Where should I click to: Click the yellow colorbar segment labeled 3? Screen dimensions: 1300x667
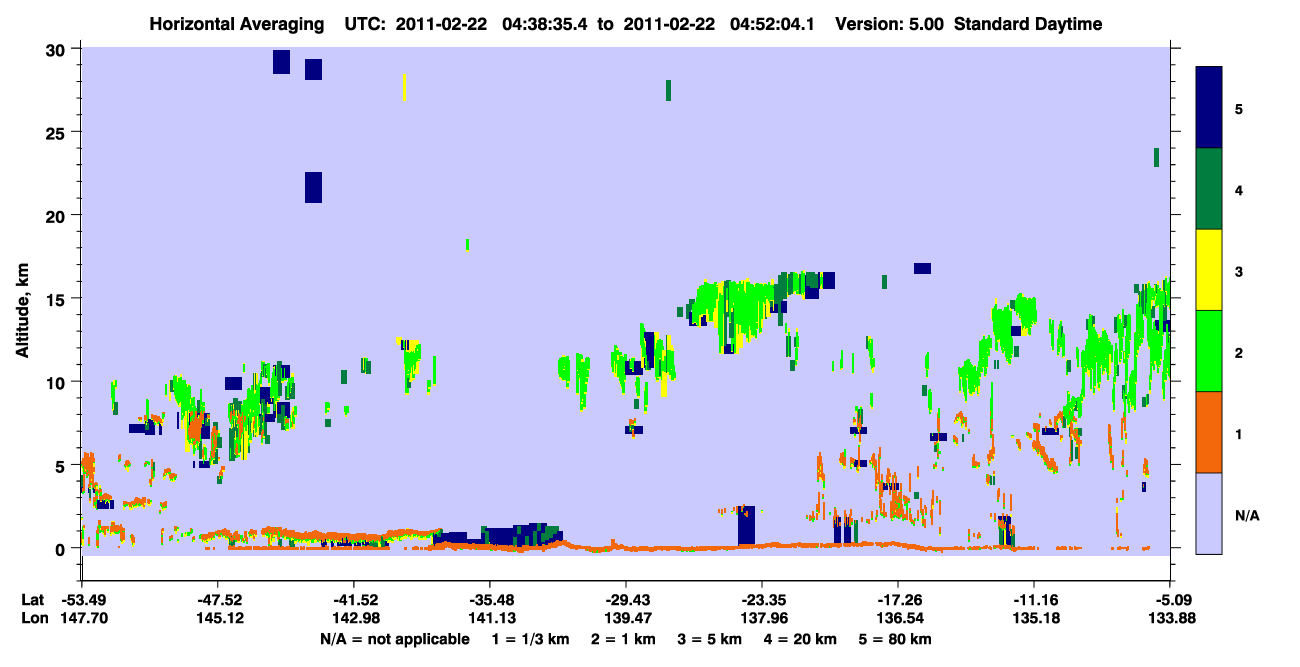click(x=1209, y=270)
